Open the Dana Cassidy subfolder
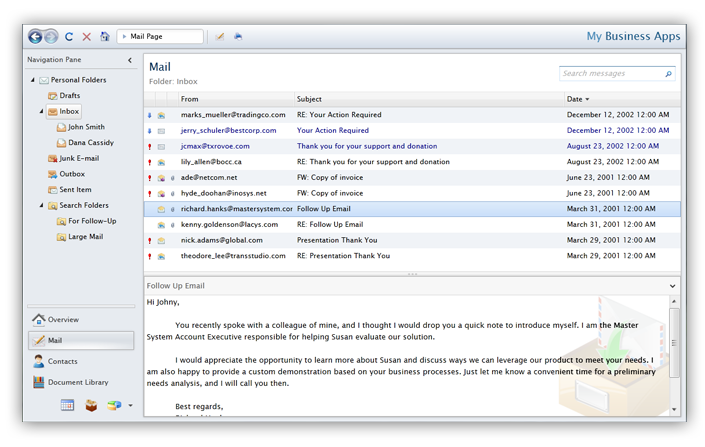The image size is (705, 447). click(x=85, y=143)
